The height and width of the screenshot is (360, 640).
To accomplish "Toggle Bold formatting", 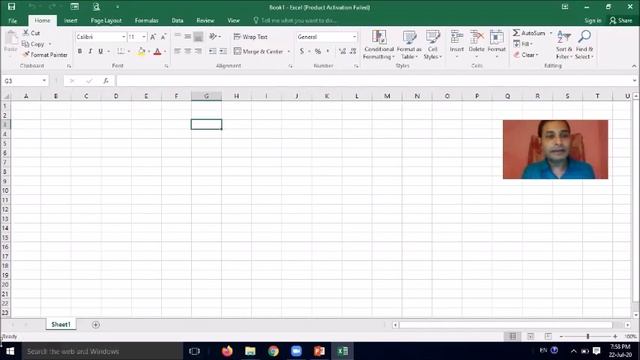I will coord(80,51).
